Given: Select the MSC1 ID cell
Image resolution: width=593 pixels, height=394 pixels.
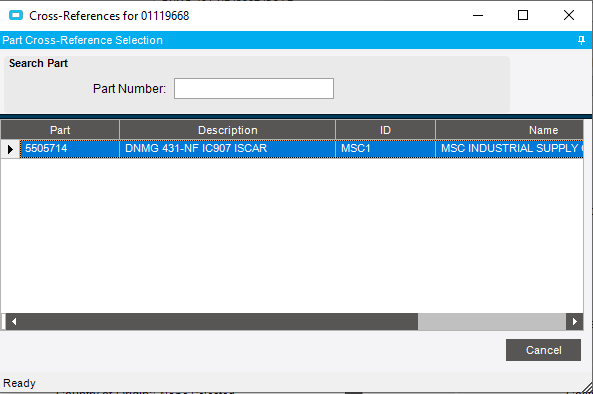Looking at the screenshot, I should pyautogui.click(x=385, y=149).
